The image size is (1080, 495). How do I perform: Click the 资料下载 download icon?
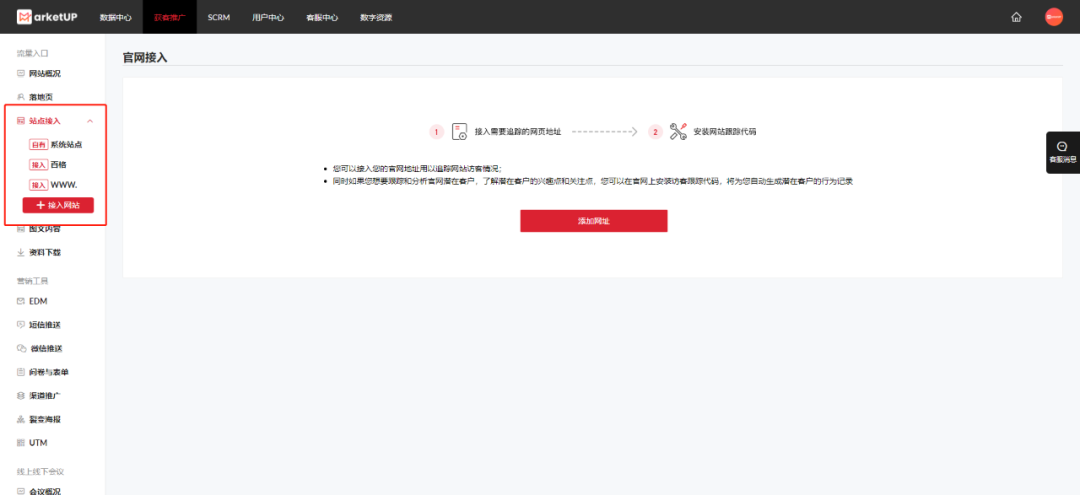21,253
